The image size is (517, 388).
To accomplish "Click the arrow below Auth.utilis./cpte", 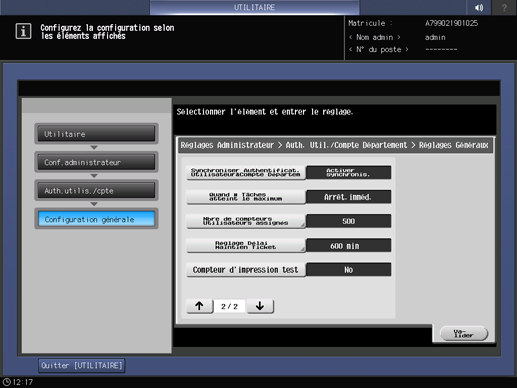I will [x=94, y=204].
